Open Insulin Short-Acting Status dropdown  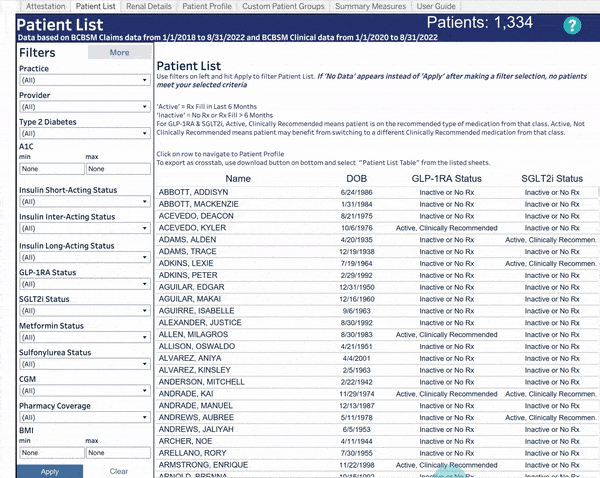(85, 202)
